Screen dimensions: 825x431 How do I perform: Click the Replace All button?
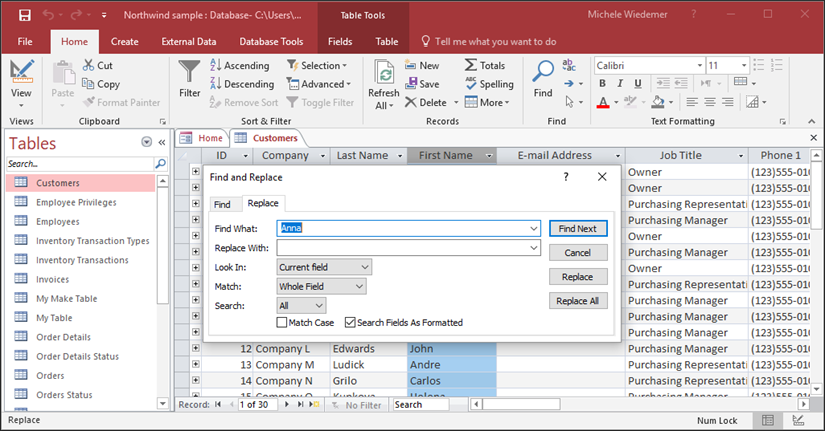[x=578, y=301]
